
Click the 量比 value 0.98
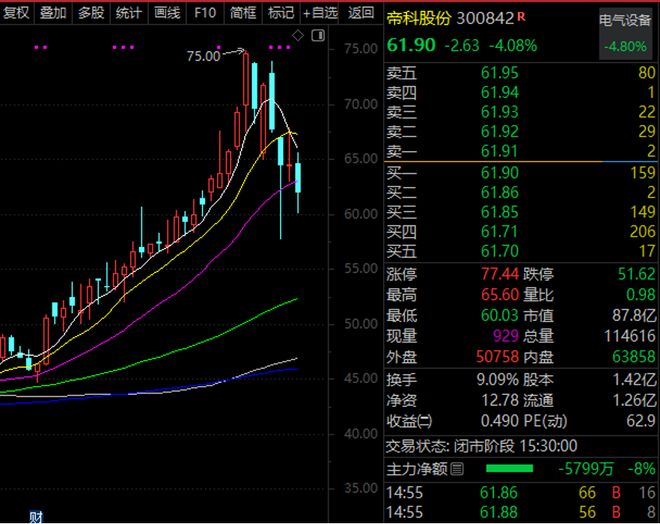tap(641, 294)
